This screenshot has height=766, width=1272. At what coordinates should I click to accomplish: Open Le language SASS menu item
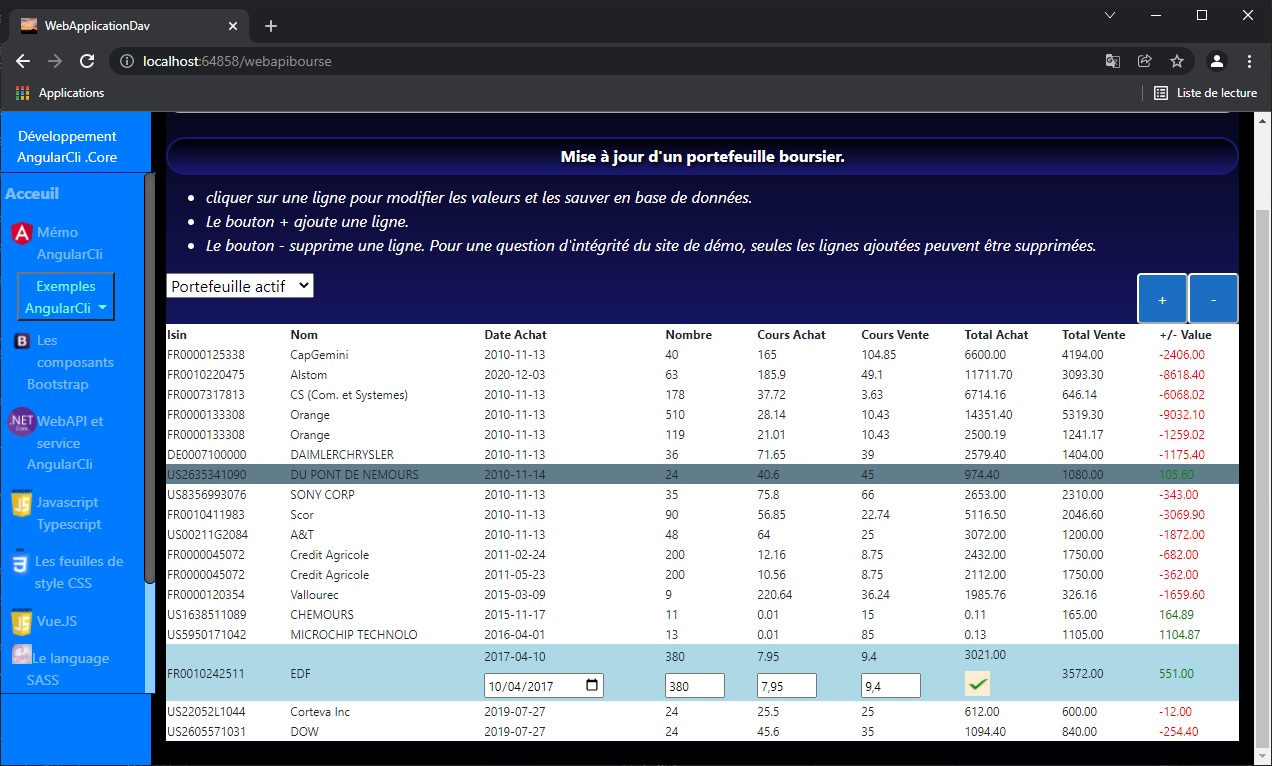click(68, 669)
